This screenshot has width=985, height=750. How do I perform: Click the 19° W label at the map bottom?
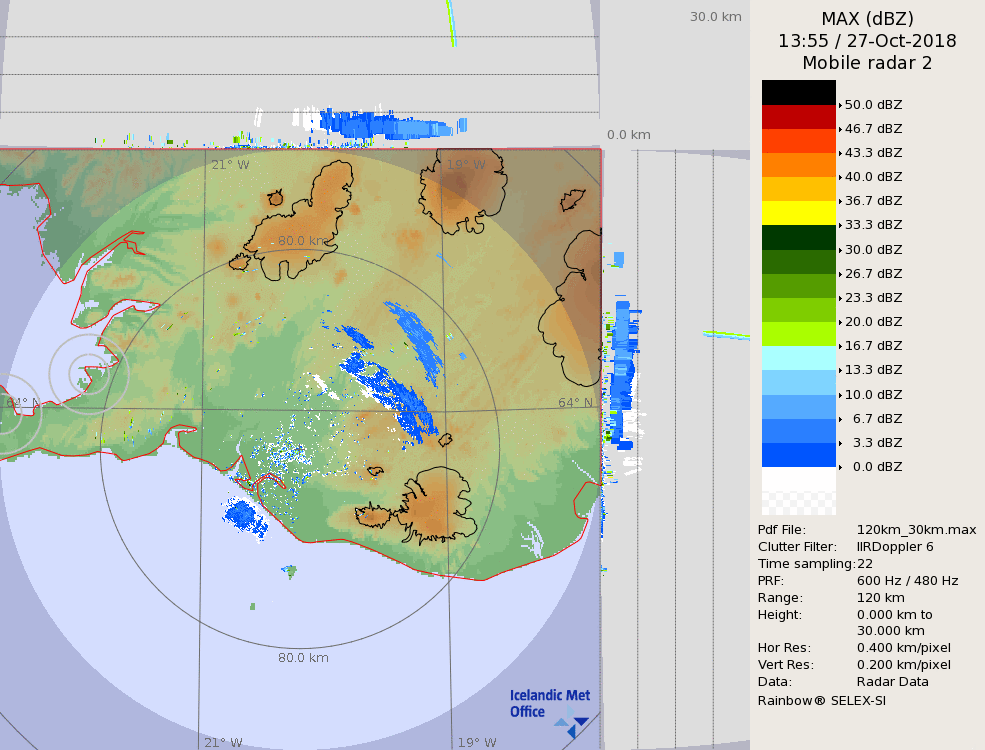point(477,742)
